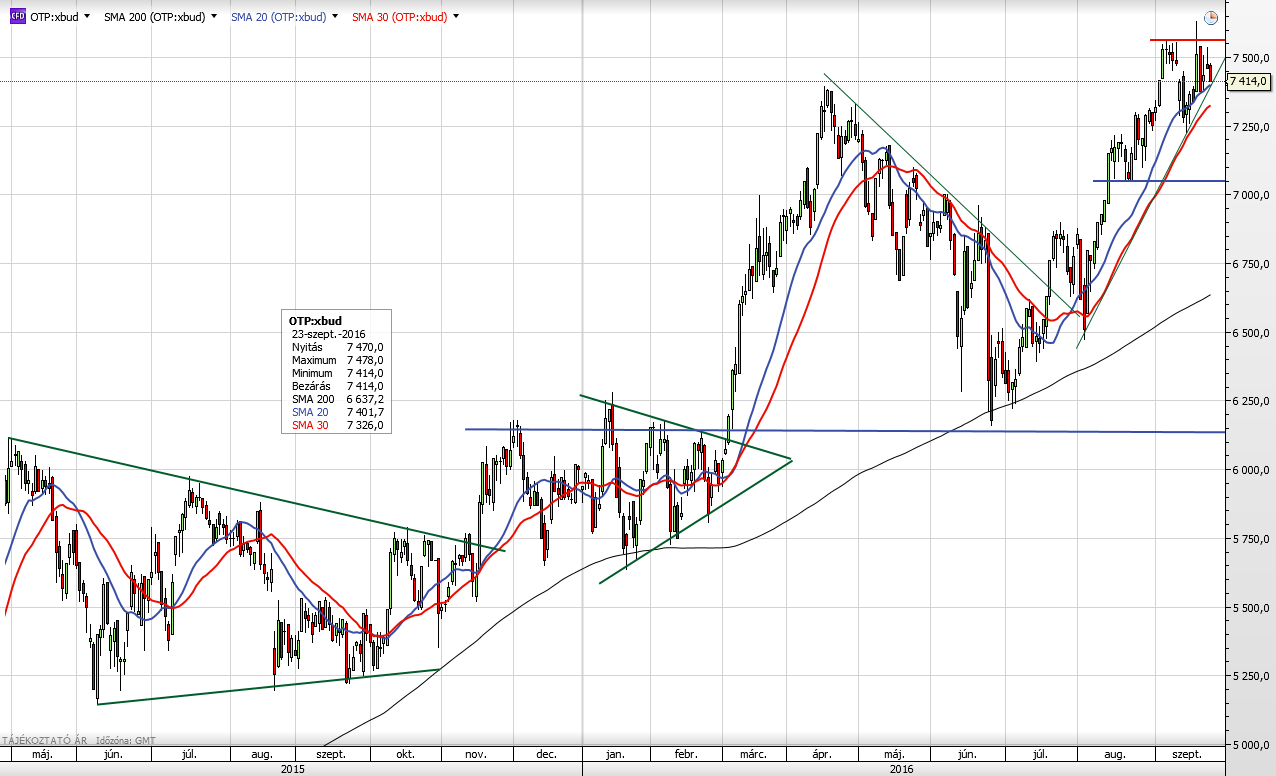Expand the SMA 200 (OTP:xbud) dropdown
1276x776 pixels.
tap(214, 17)
